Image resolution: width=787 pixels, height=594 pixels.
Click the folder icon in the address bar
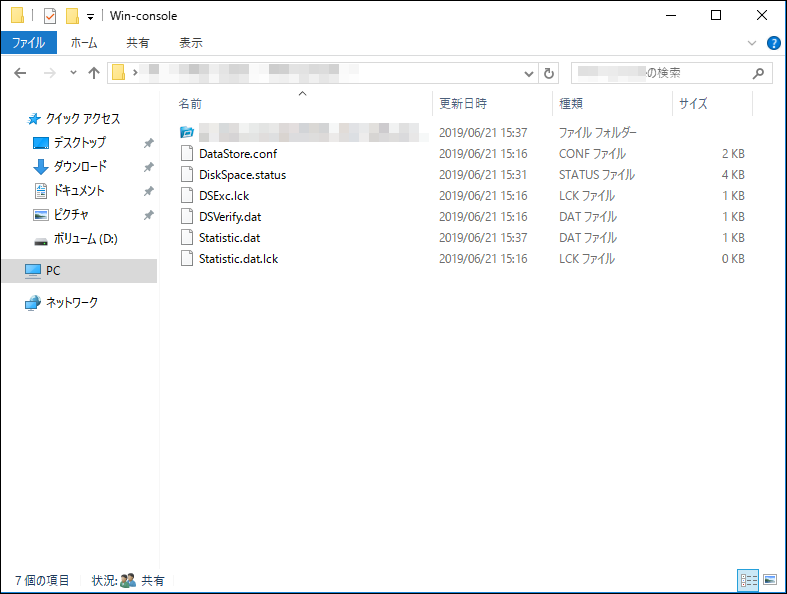click(x=118, y=73)
